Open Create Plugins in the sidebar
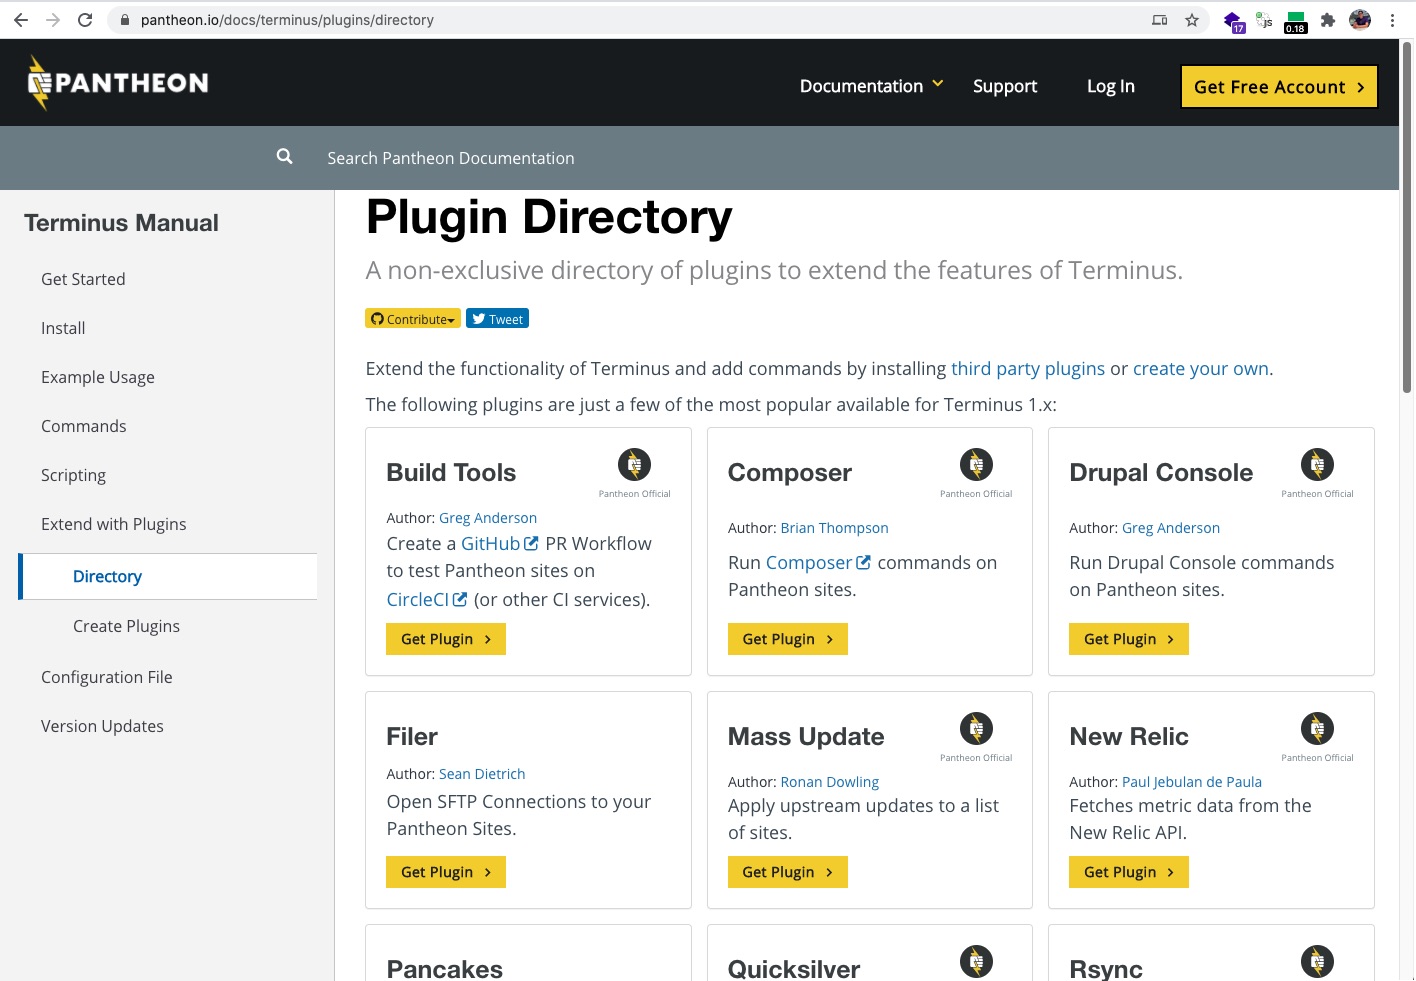 click(x=126, y=626)
